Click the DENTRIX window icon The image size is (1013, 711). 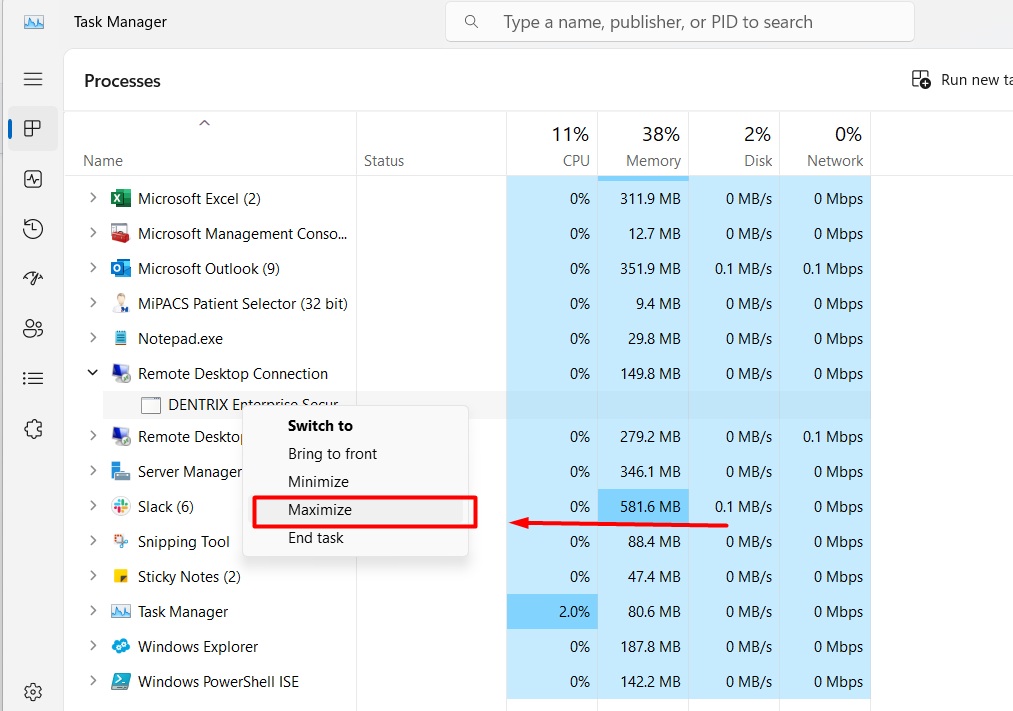(151, 405)
